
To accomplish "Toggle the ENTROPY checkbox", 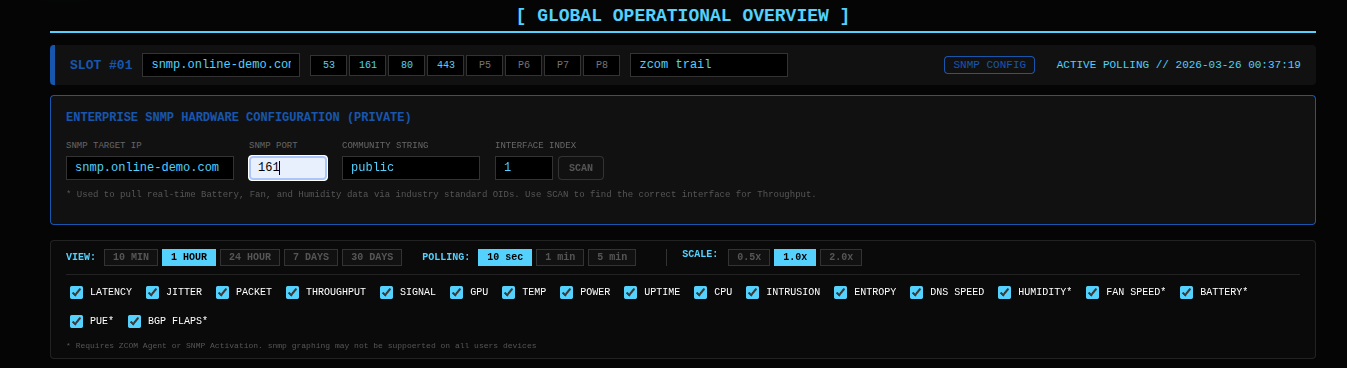I will [x=840, y=292].
